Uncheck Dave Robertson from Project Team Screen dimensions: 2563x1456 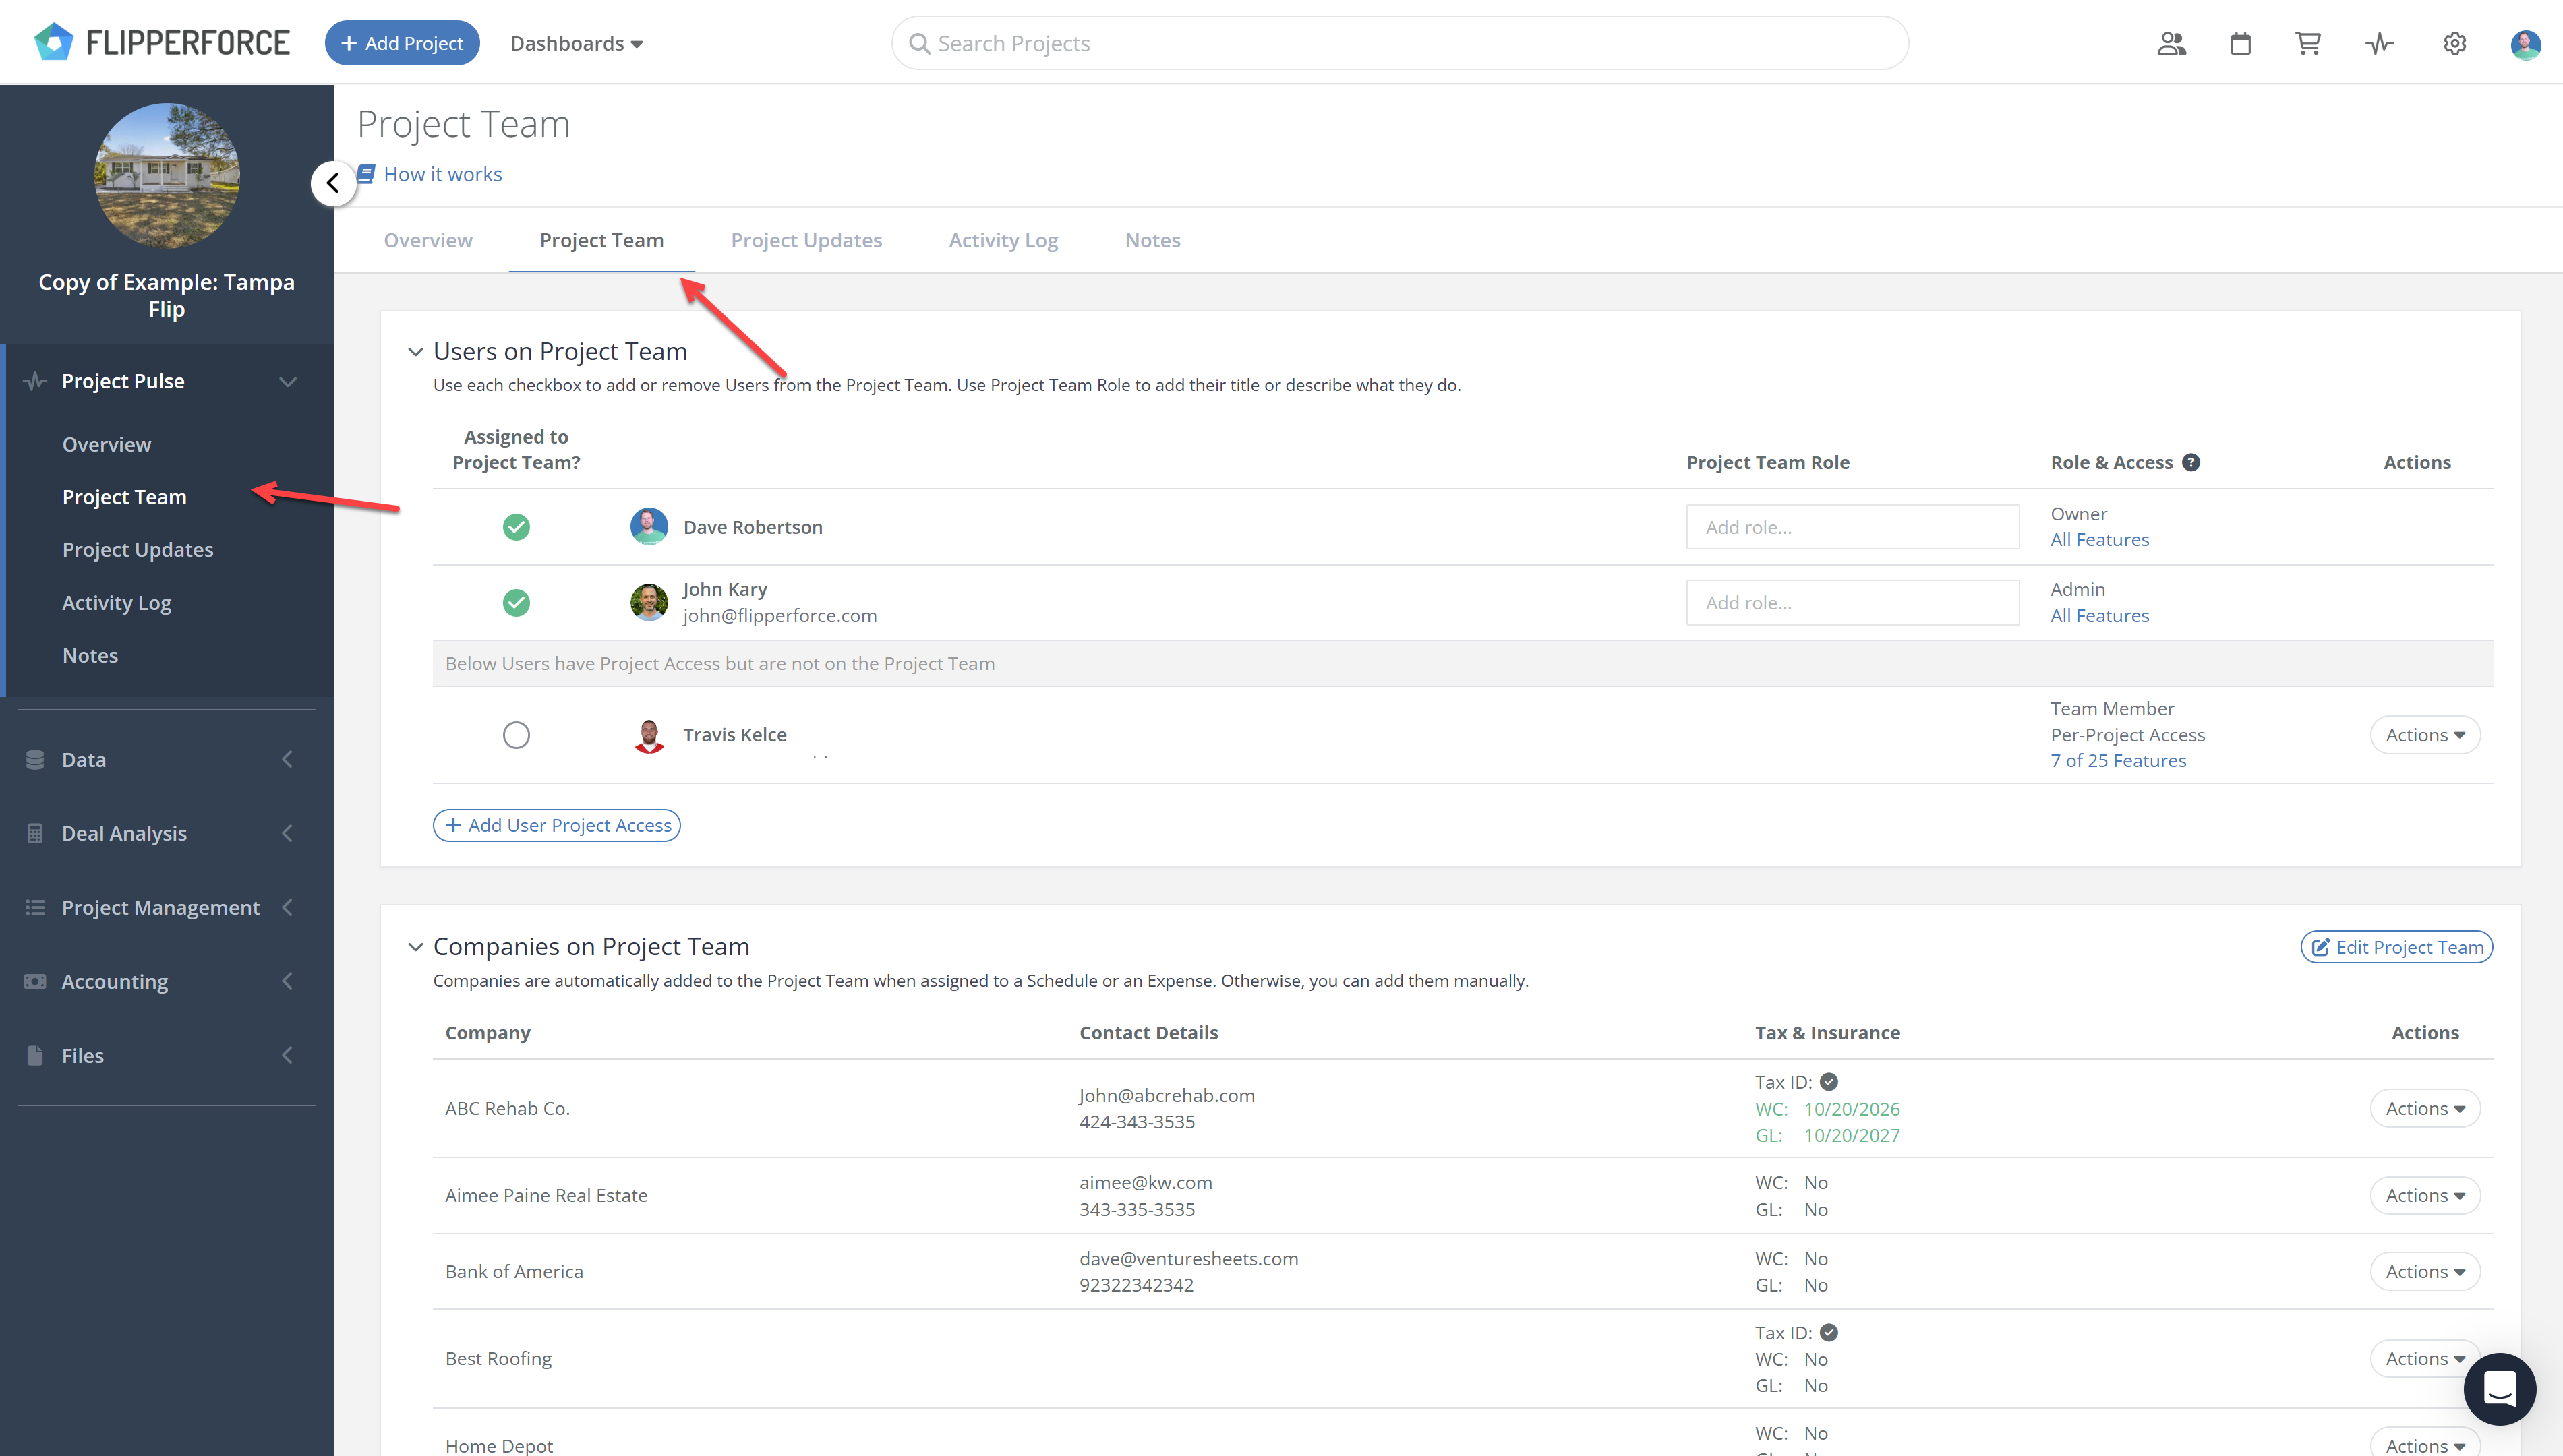click(516, 526)
